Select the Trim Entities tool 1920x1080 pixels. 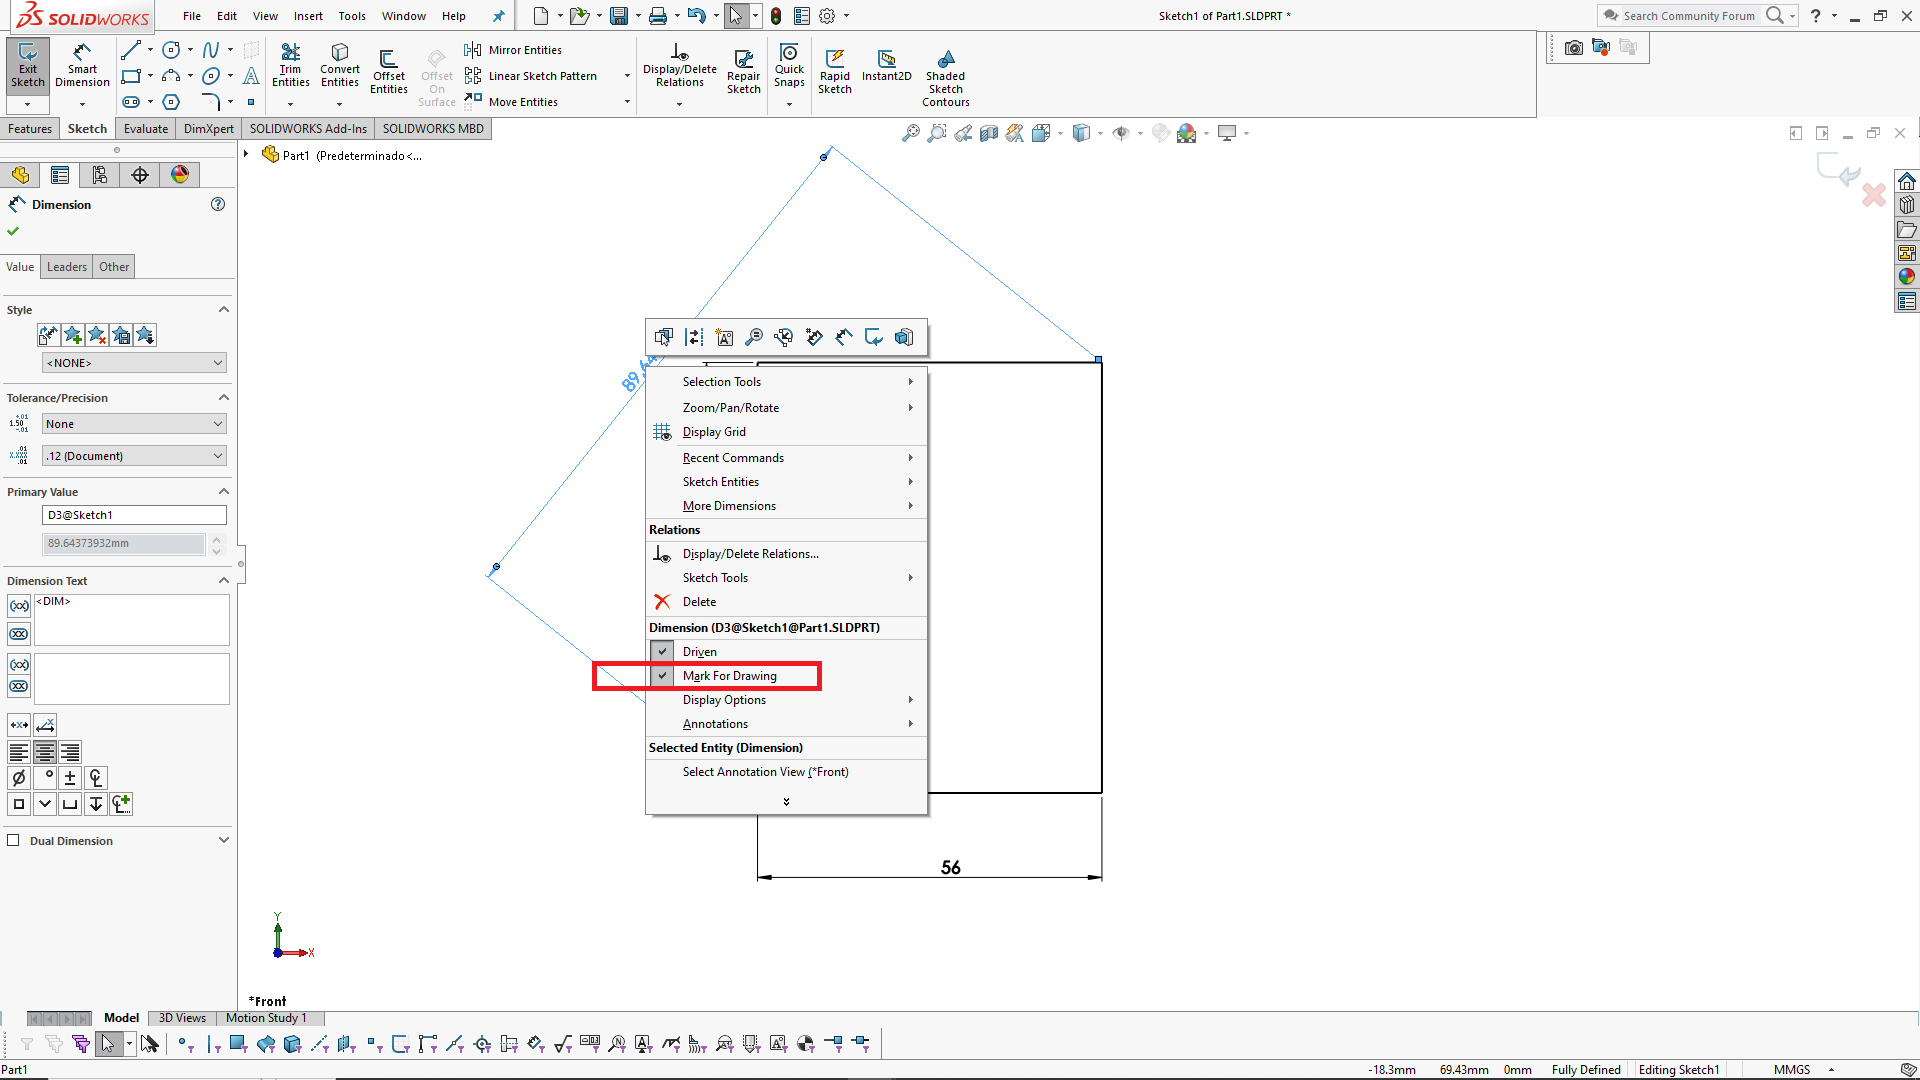pos(290,65)
